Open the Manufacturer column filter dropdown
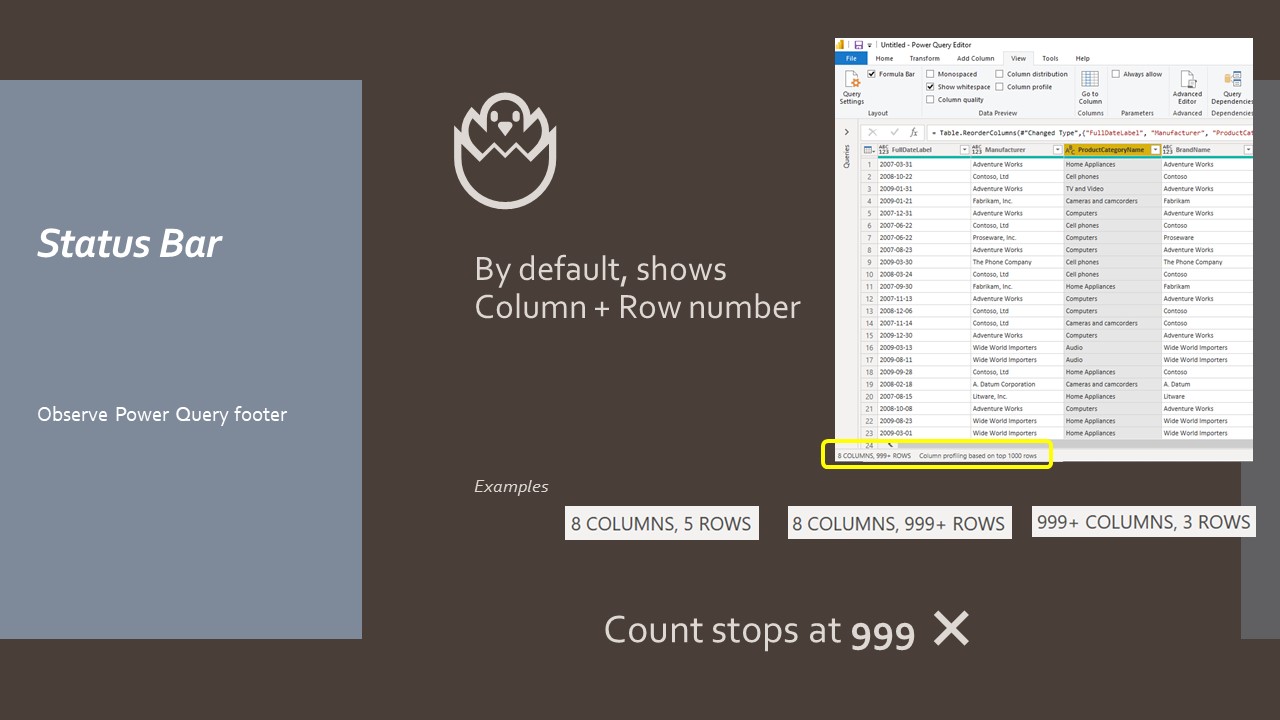The width and height of the screenshot is (1280, 720). pyautogui.click(x=1056, y=150)
